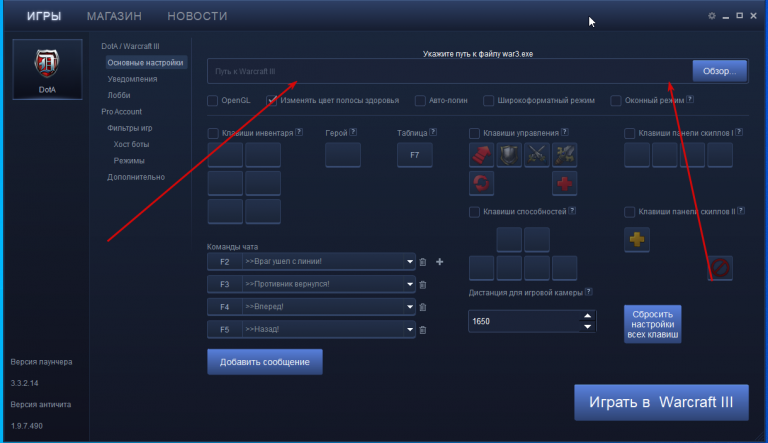Open the ИГРЫ tab
This screenshot has width=768, height=443.
click(44, 16)
